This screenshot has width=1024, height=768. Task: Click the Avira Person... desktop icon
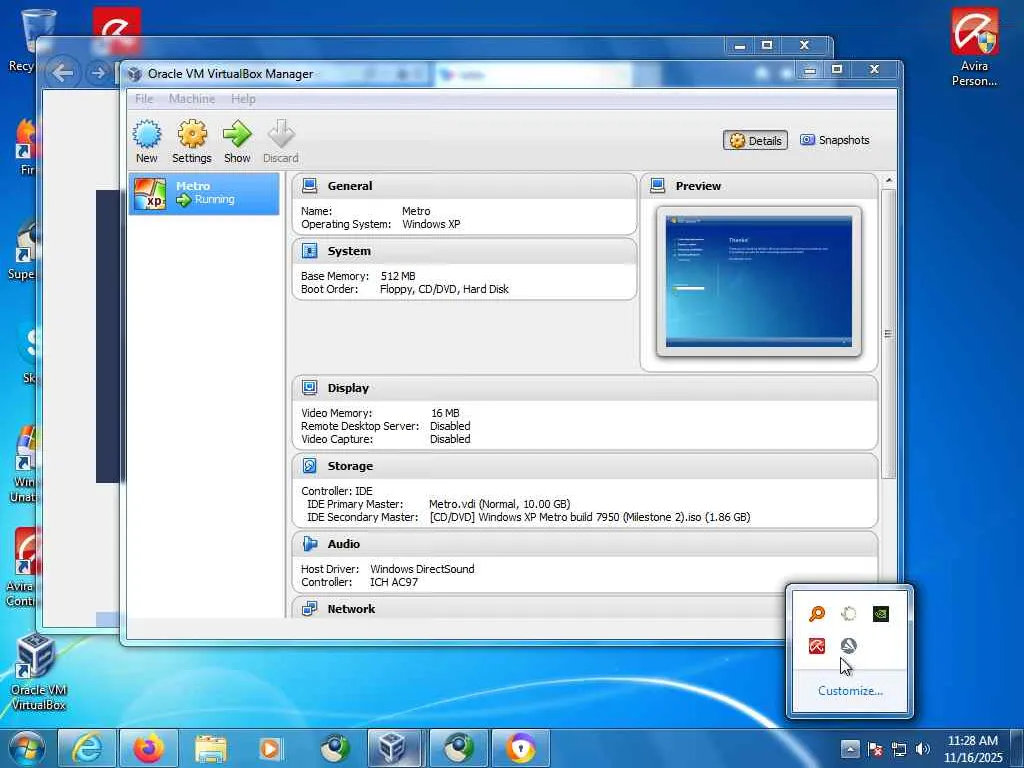[x=974, y=47]
